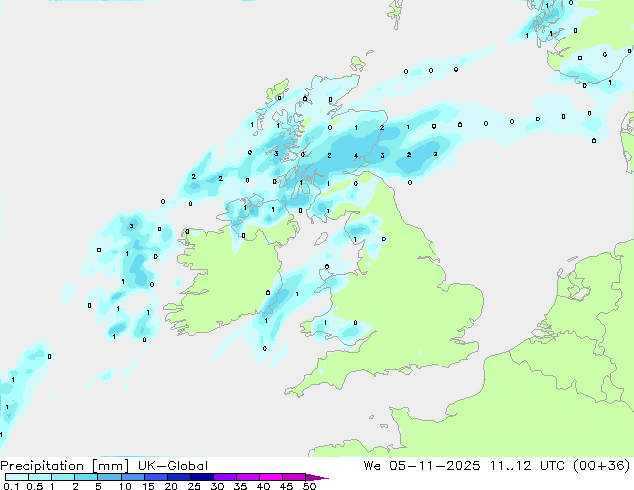Click the '0.5' legend tick label
634x490 pixels.
(x=35, y=486)
